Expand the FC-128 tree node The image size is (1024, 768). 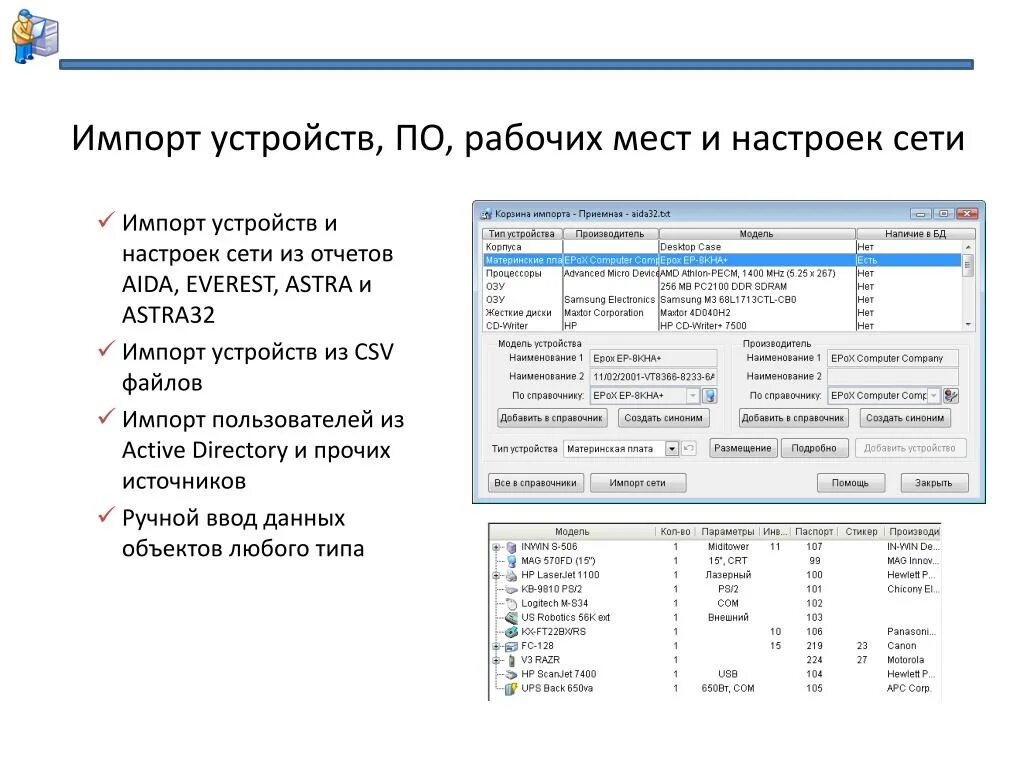(x=496, y=647)
